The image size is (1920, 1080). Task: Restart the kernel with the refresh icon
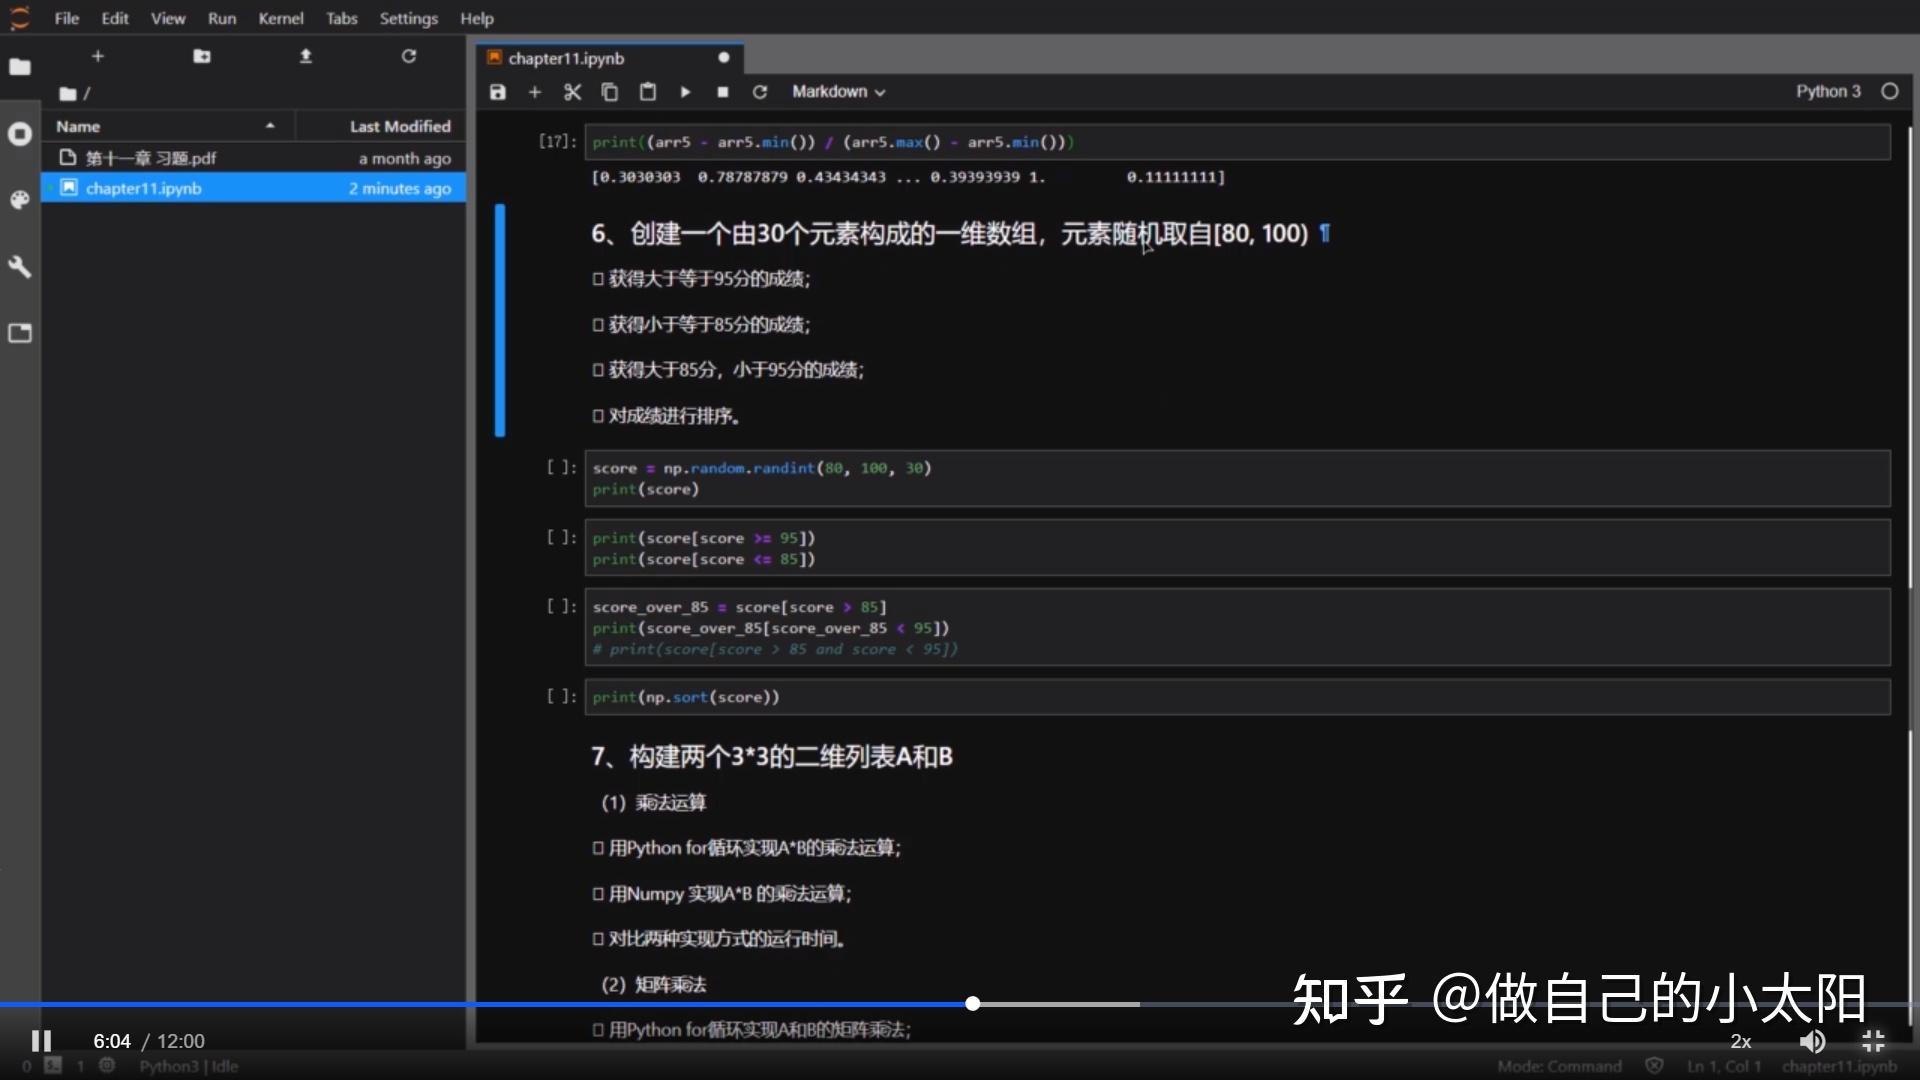760,92
